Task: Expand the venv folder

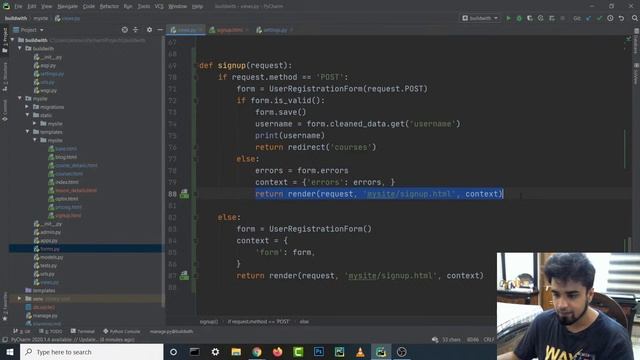Action: (x=20, y=299)
